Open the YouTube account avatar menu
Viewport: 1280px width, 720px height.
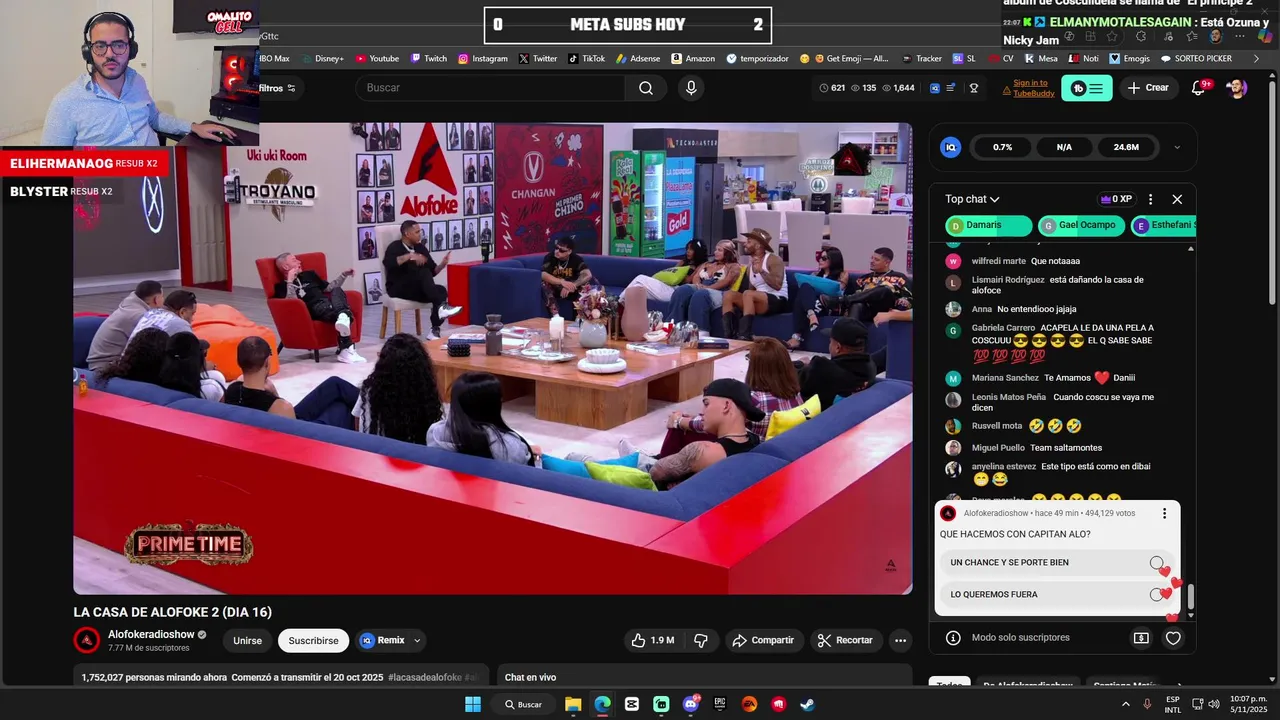[1236, 88]
